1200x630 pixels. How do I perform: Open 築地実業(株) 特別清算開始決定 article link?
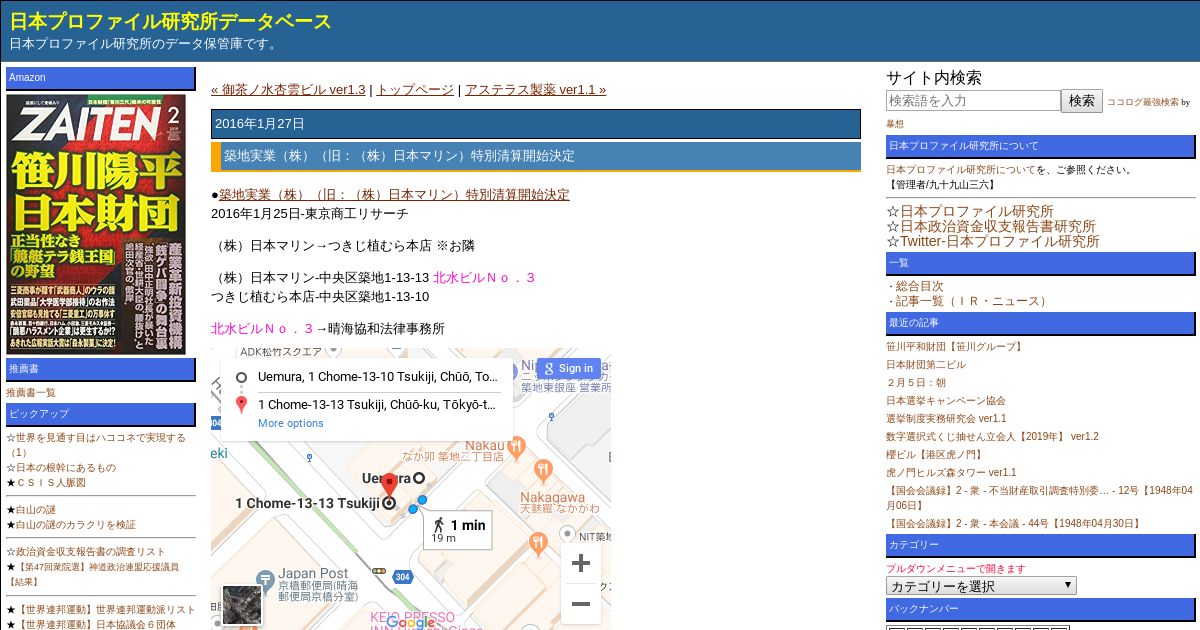click(x=394, y=194)
